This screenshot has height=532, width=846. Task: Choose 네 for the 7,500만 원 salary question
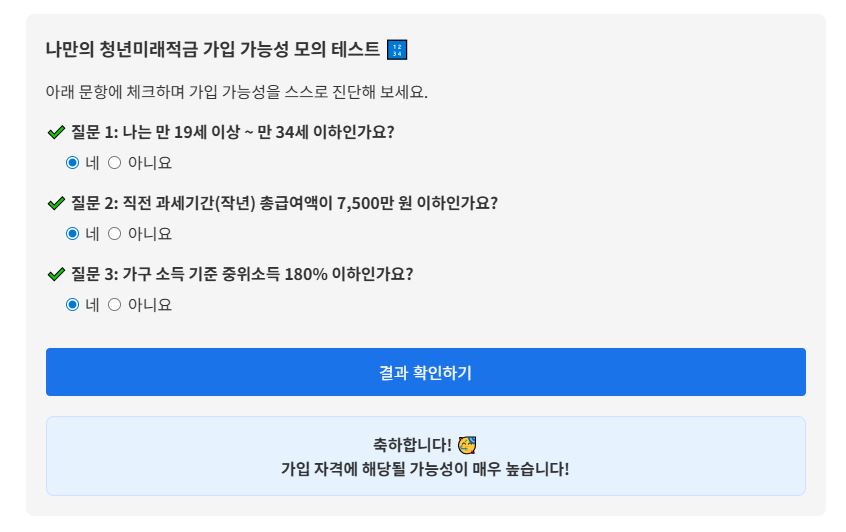click(72, 234)
